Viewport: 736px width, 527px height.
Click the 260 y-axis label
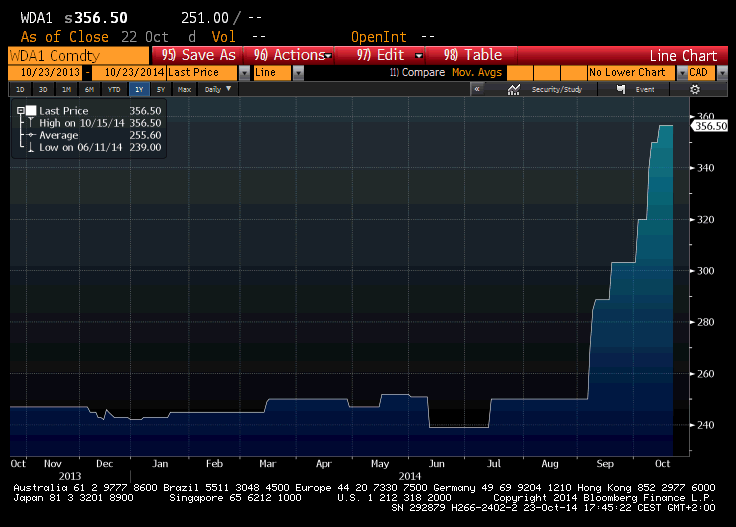705,374
